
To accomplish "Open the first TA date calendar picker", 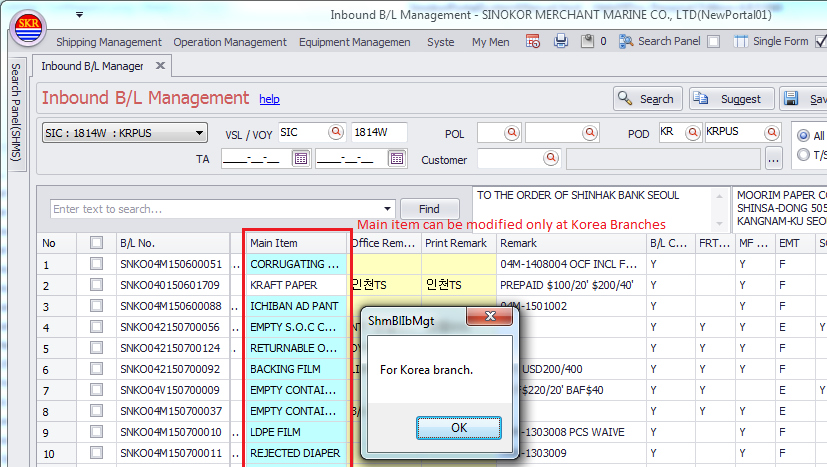I will point(300,158).
